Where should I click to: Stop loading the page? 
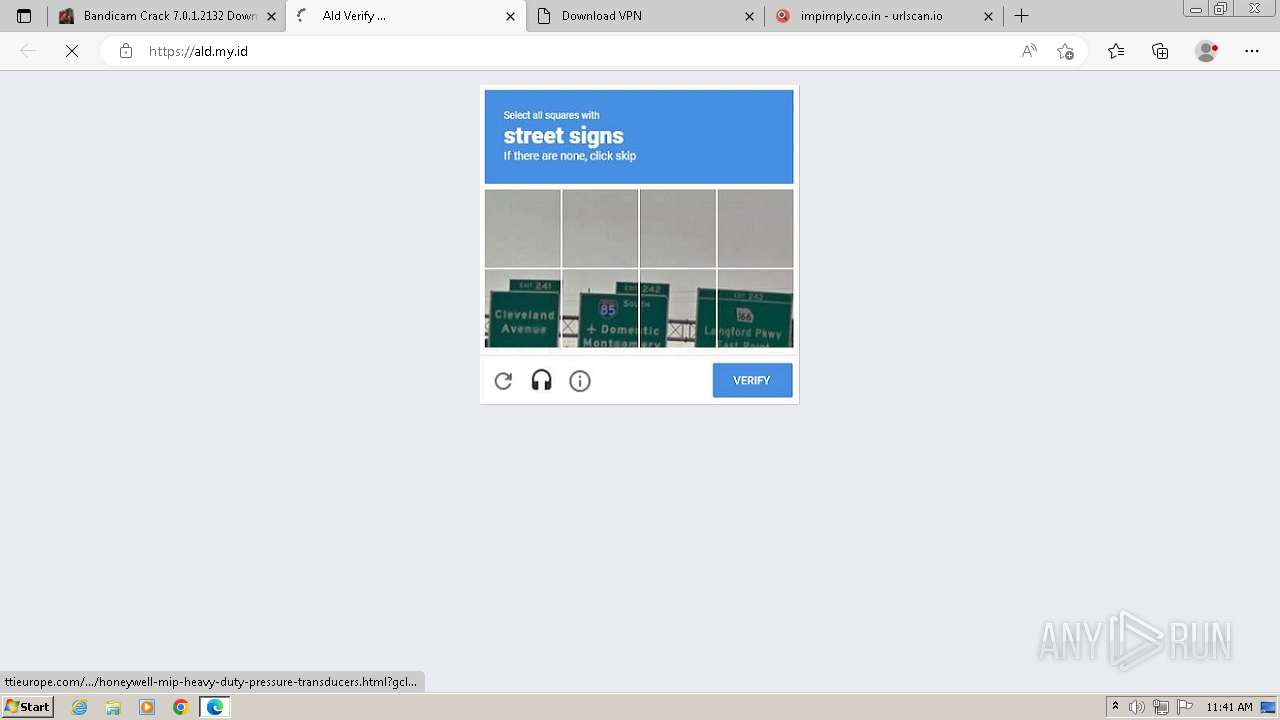[x=72, y=51]
